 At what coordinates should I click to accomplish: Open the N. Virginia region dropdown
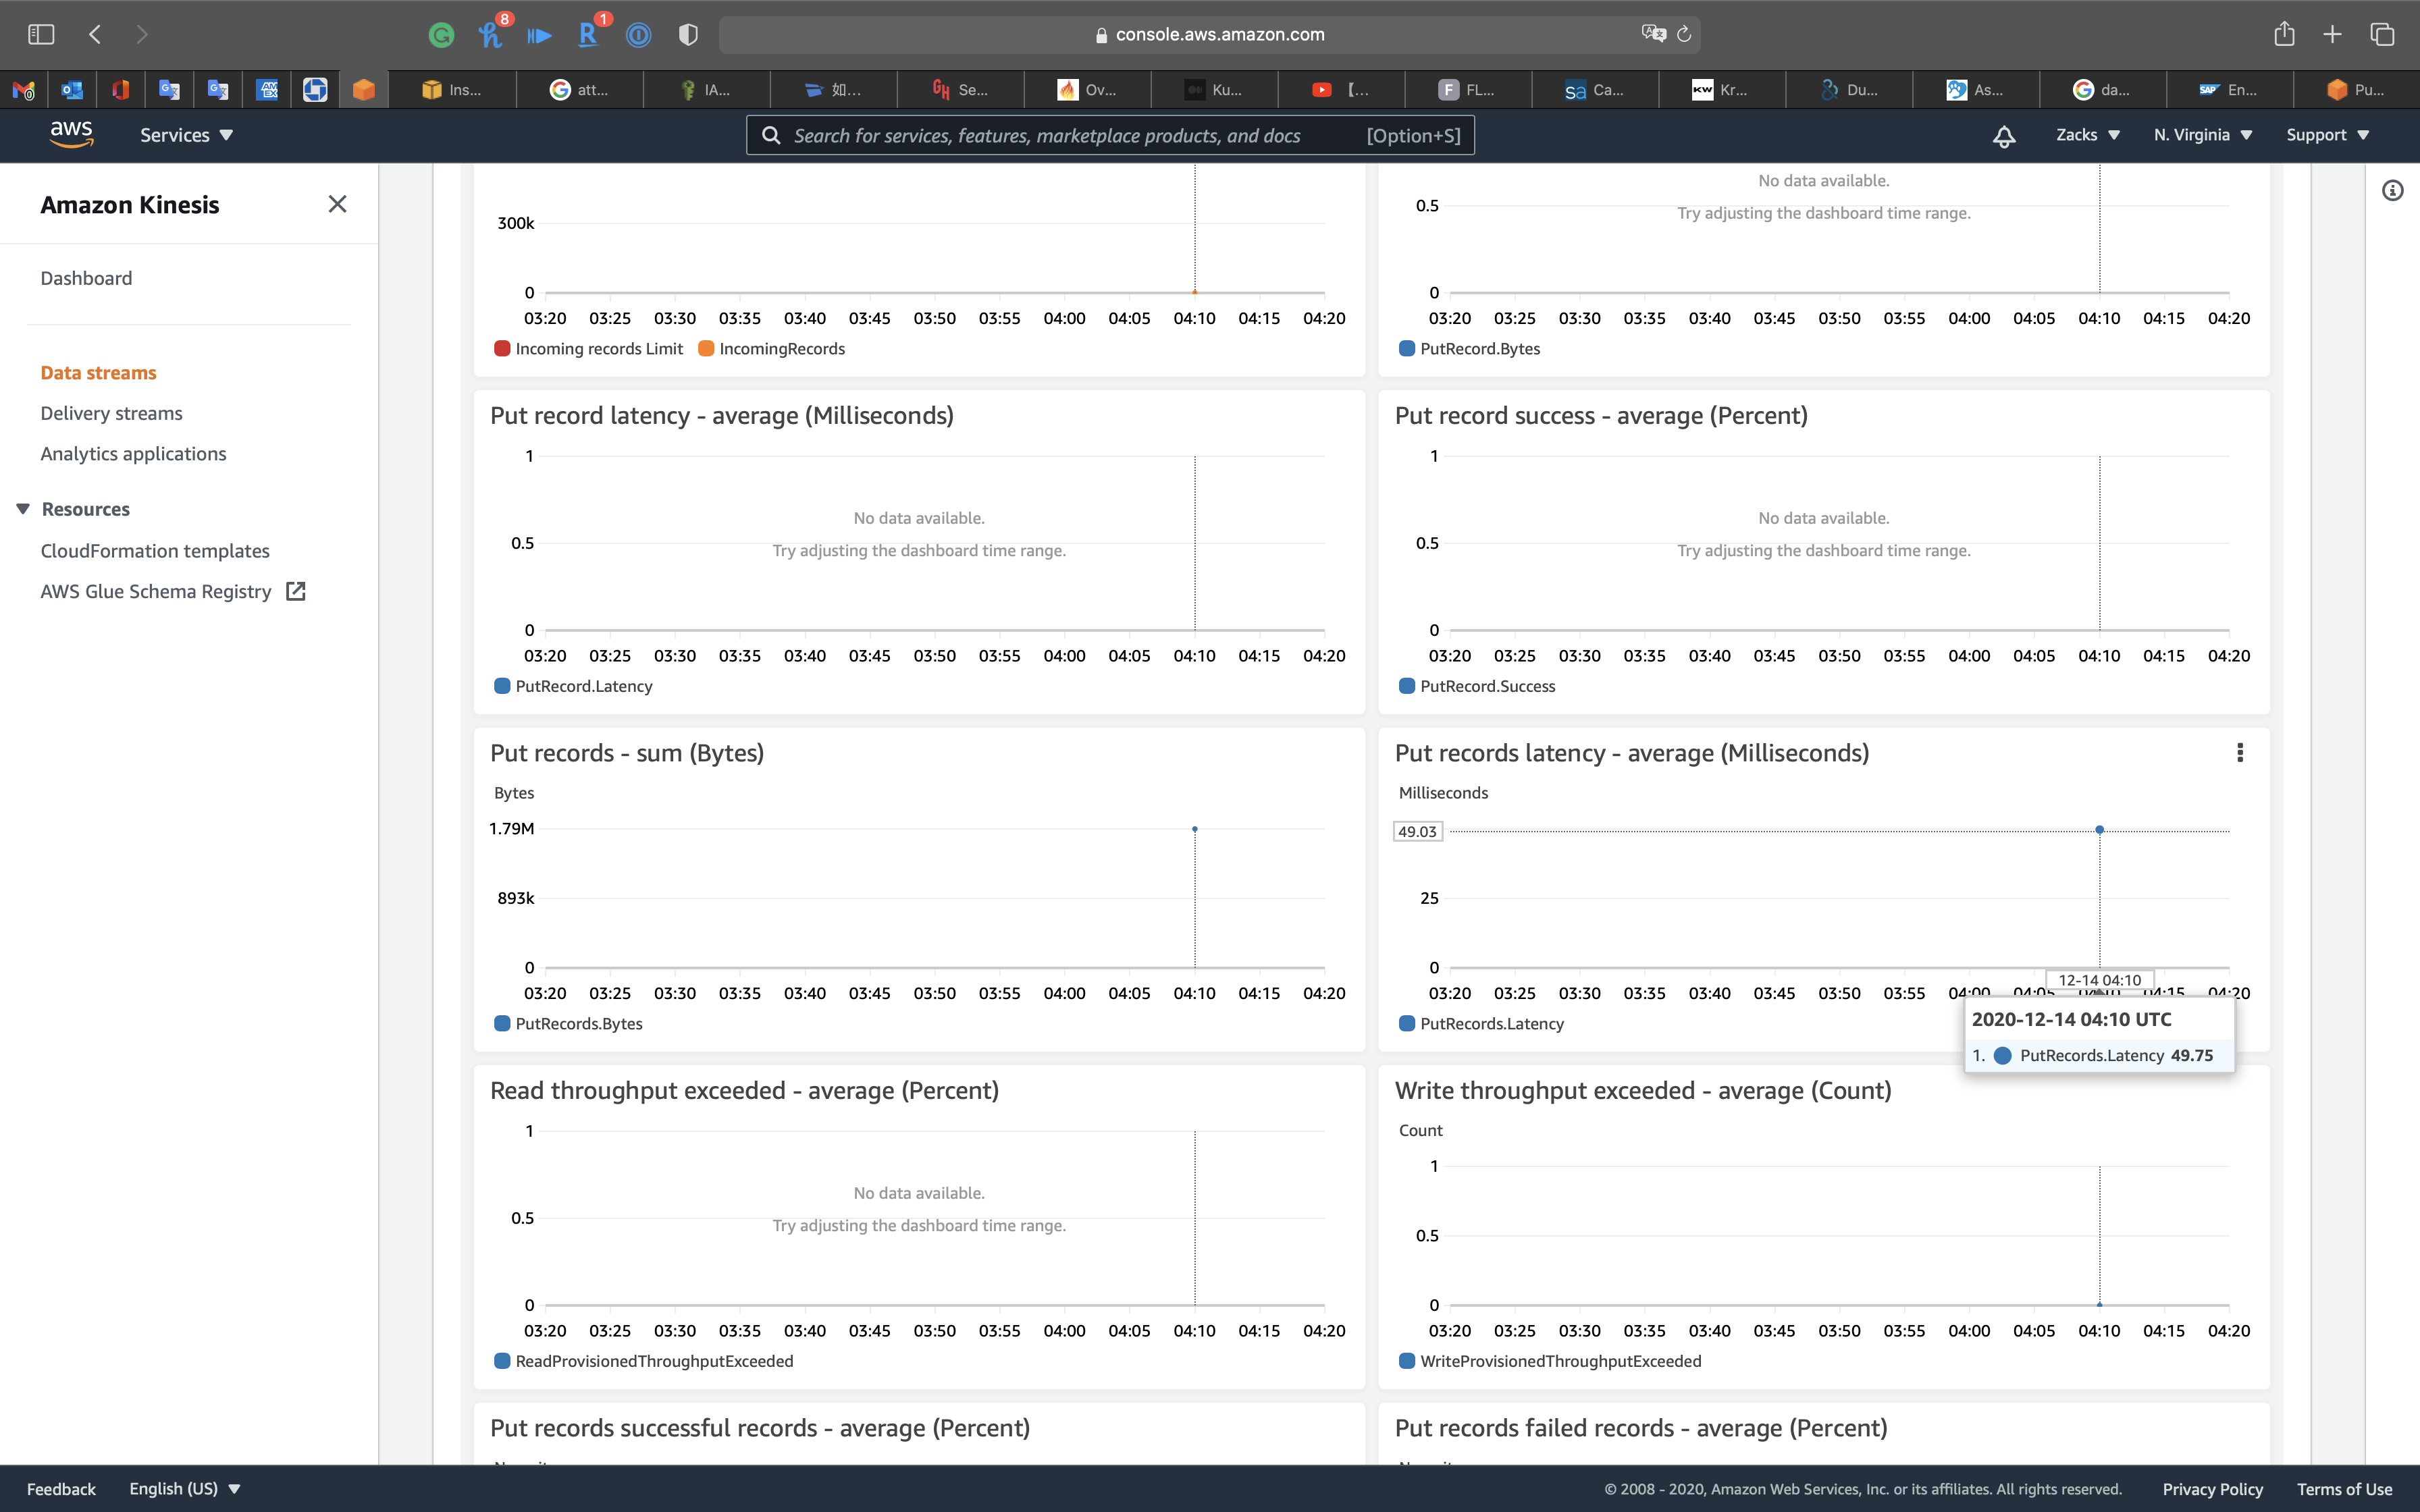pyautogui.click(x=2202, y=135)
